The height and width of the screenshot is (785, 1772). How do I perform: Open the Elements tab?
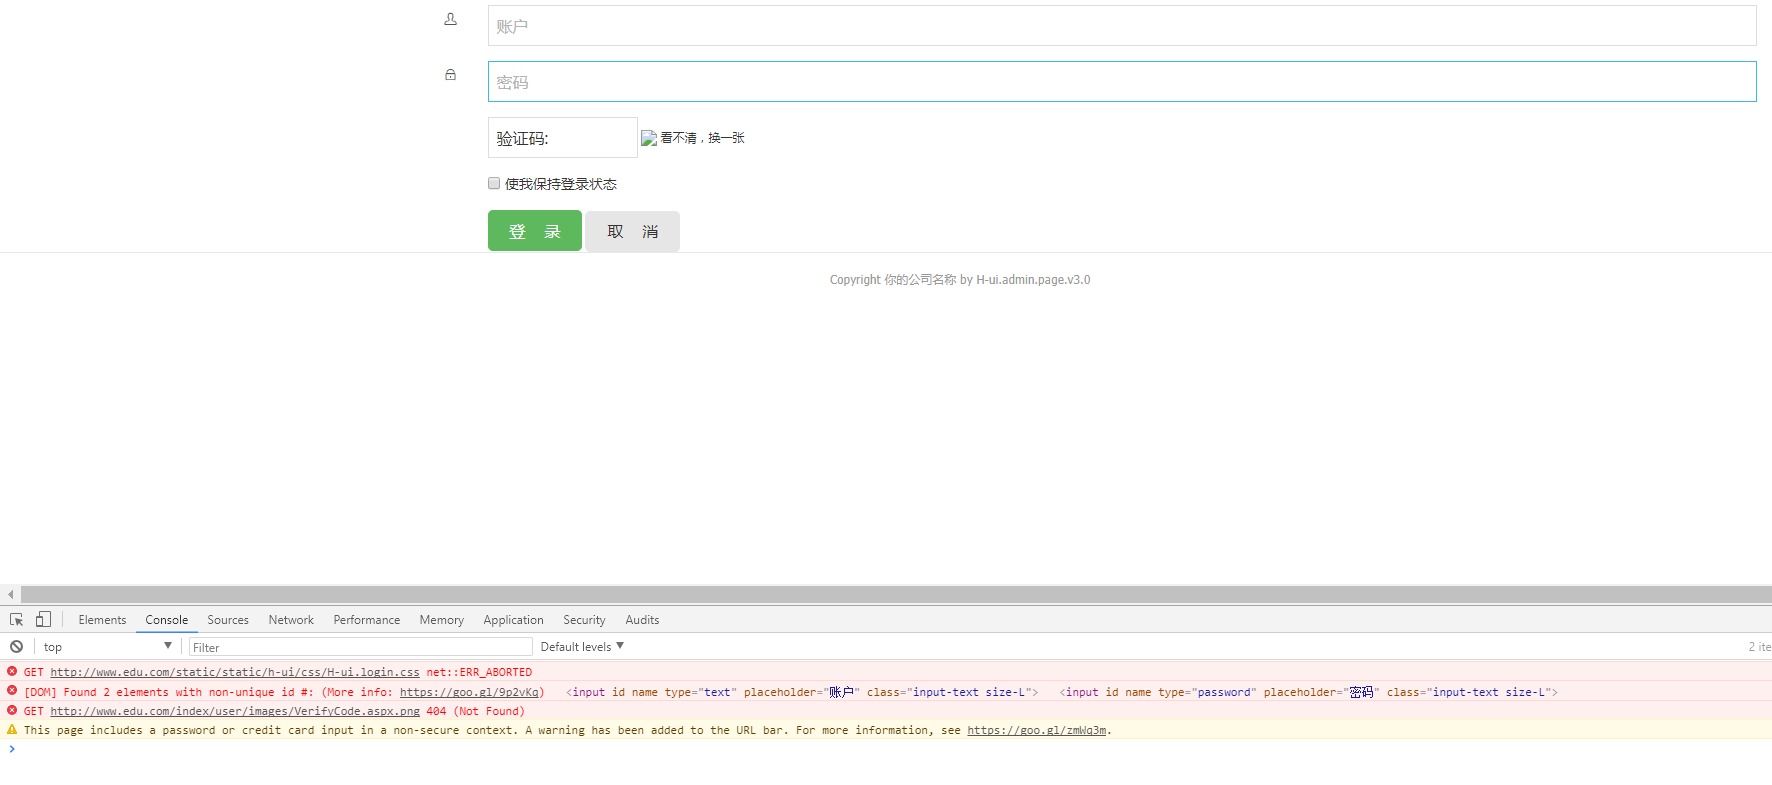click(x=102, y=620)
